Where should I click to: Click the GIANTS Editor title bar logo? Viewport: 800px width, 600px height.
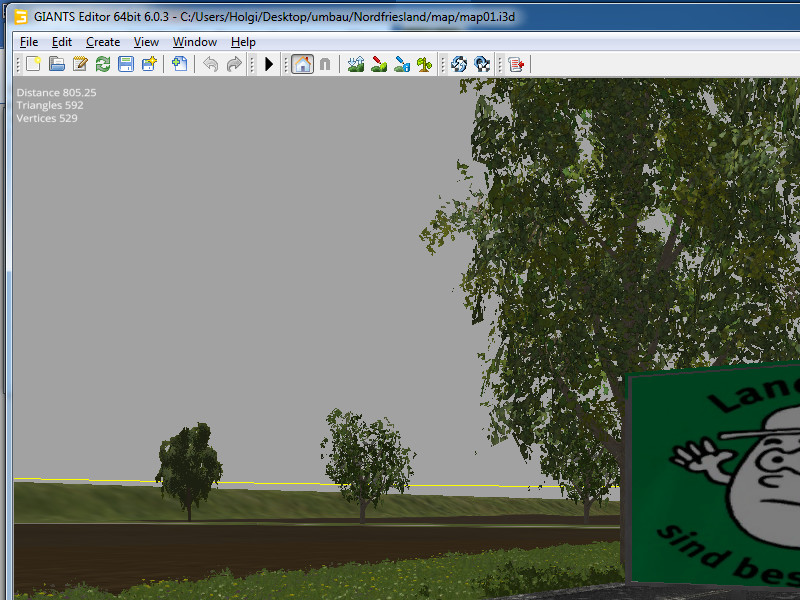click(x=20, y=17)
